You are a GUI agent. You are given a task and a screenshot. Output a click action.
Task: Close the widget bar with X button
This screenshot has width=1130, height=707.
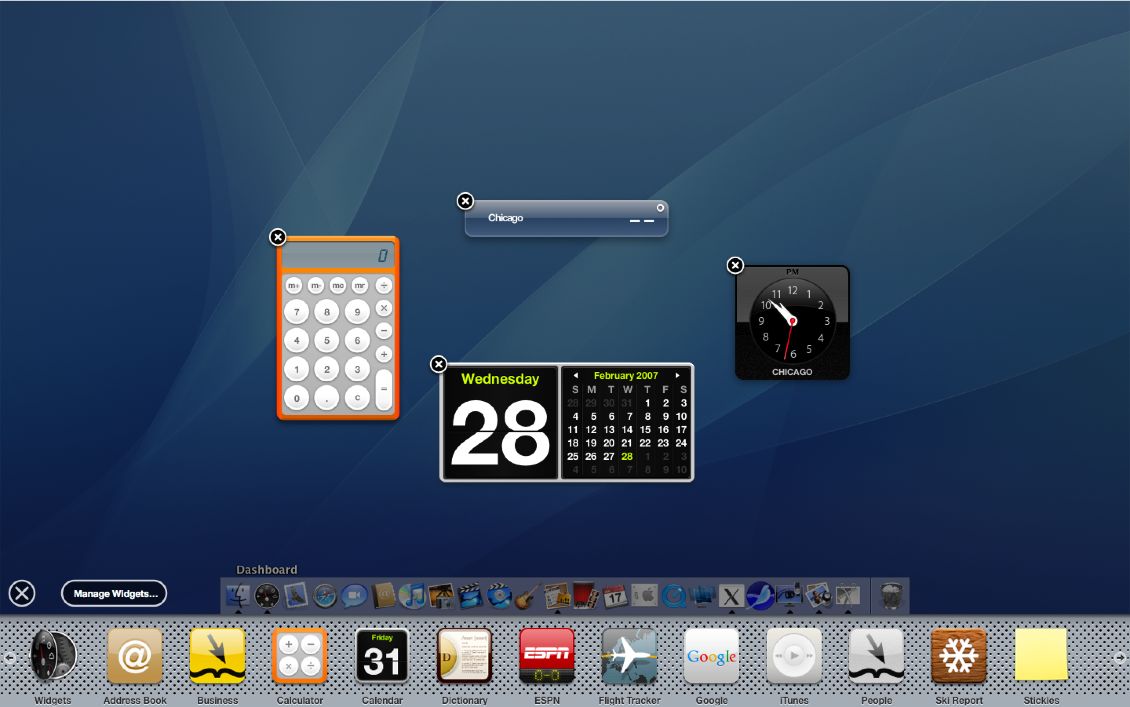tap(22, 593)
